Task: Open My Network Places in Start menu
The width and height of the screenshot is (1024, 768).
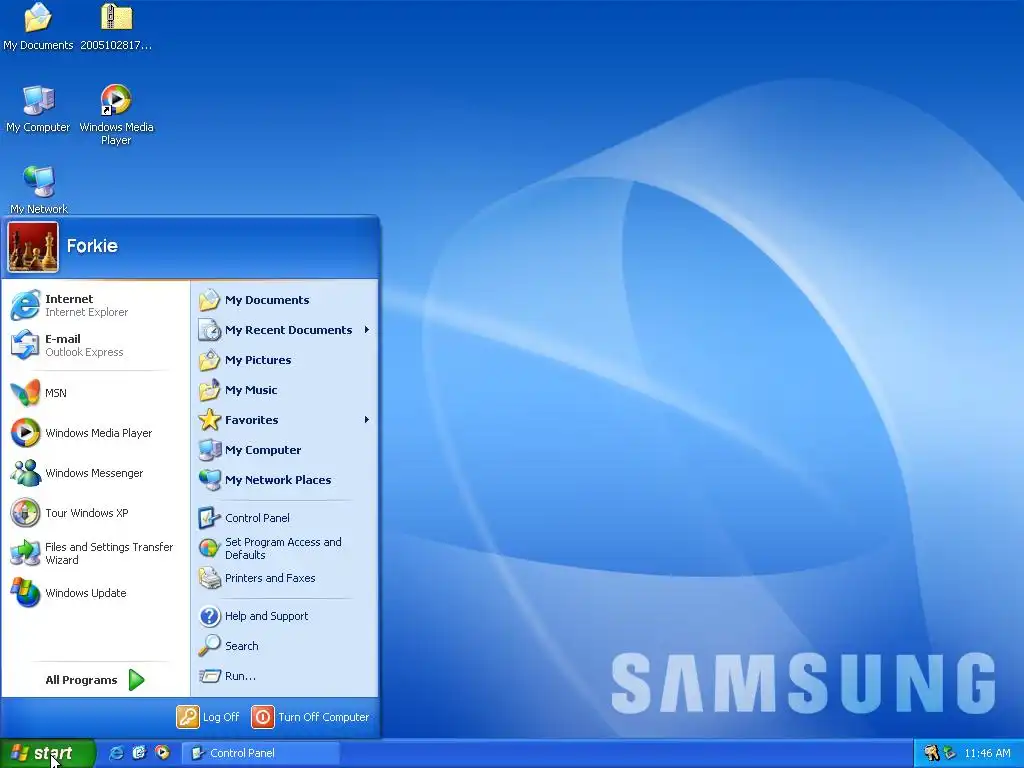Action: point(285,480)
